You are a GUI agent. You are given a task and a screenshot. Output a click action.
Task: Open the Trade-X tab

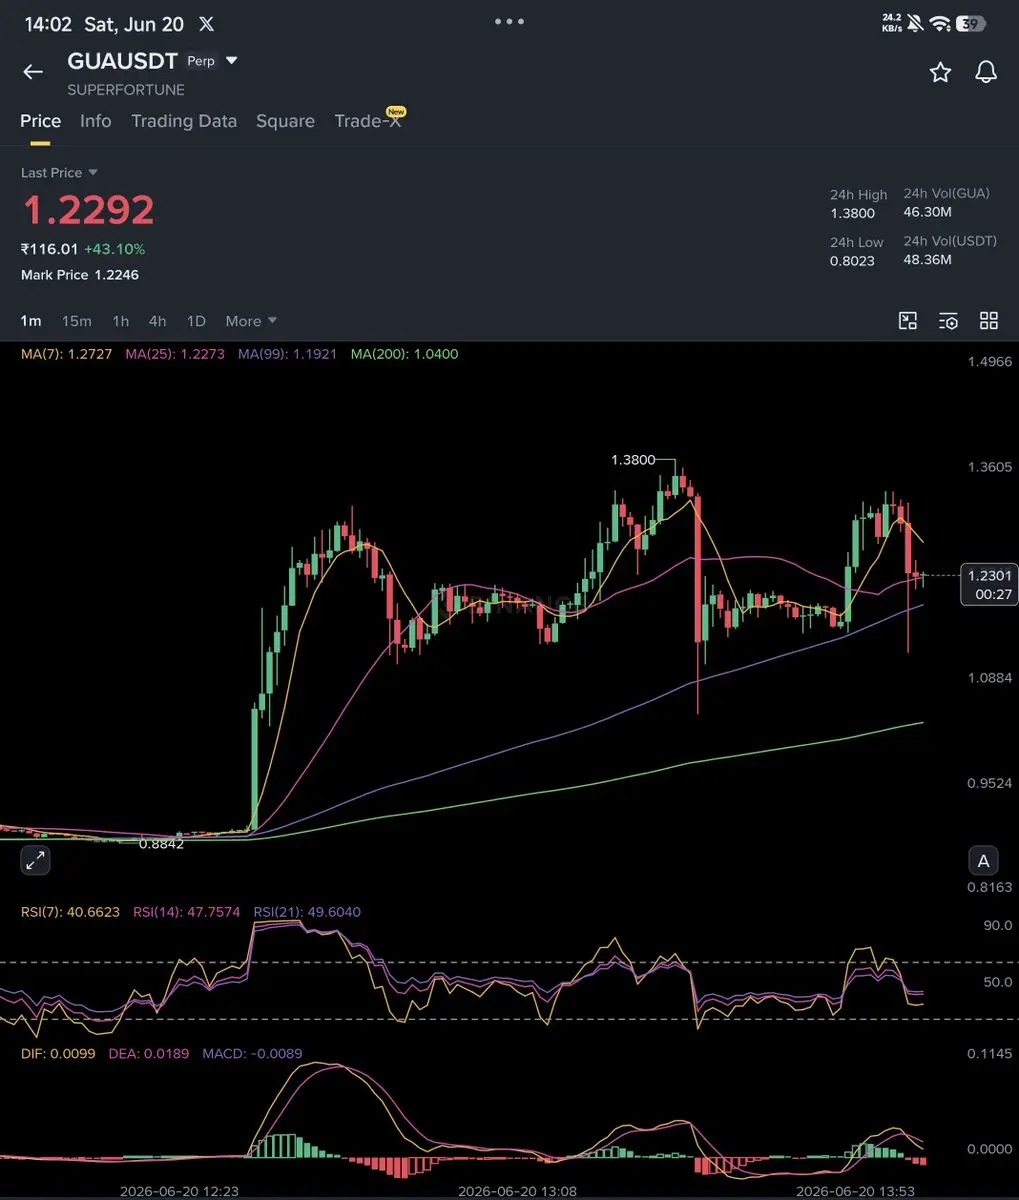point(368,121)
